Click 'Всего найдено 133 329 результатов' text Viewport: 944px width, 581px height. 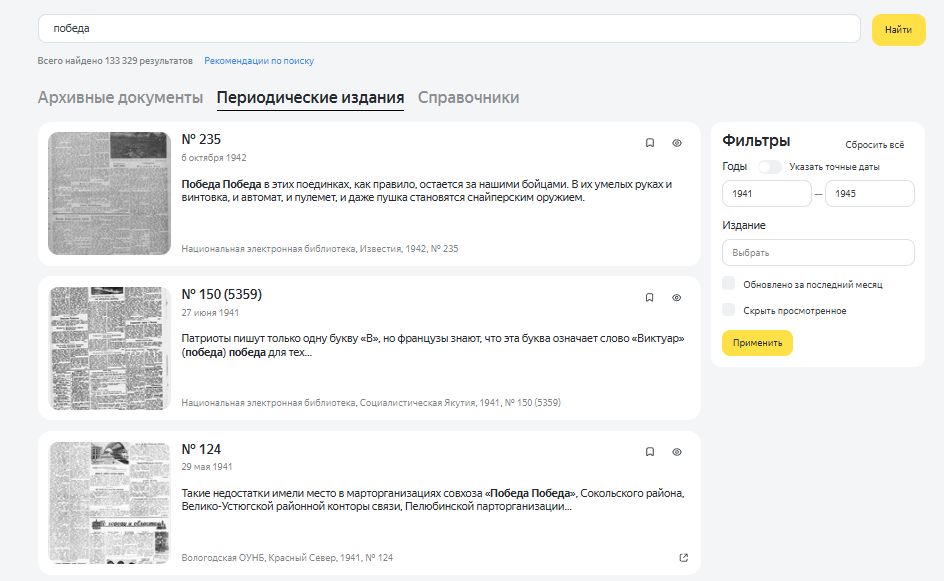tap(115, 61)
